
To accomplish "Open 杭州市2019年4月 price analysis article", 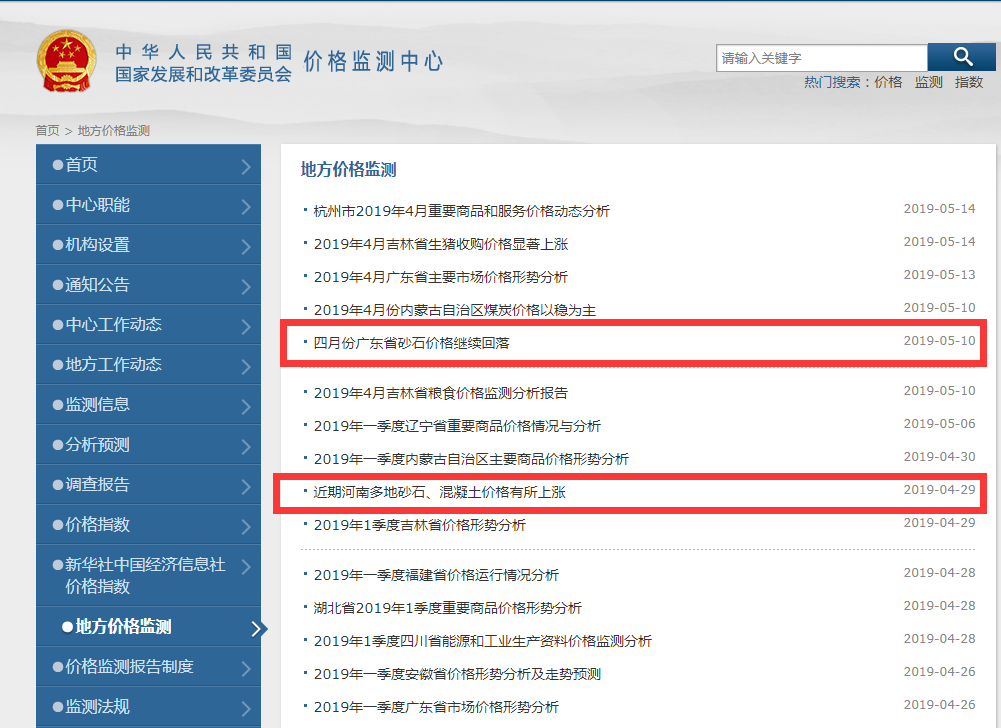I will (461, 211).
